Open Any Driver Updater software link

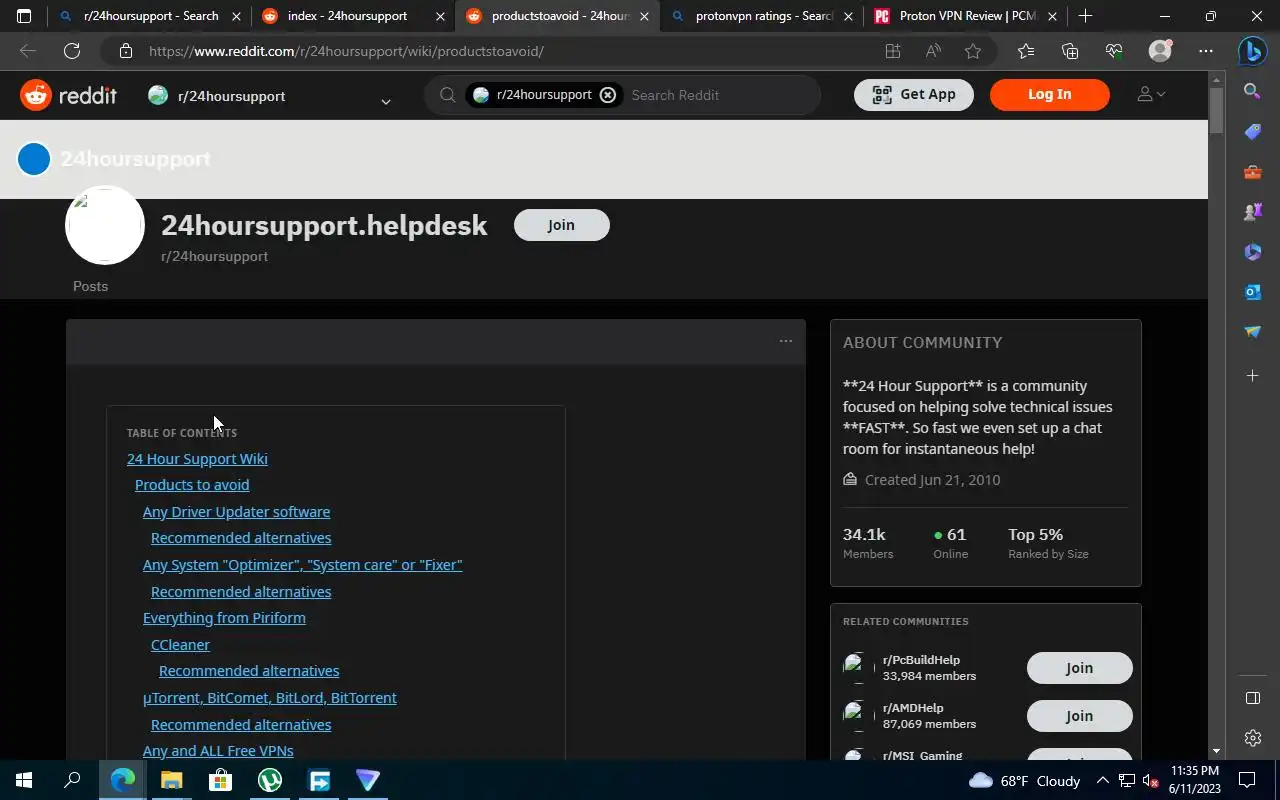pyautogui.click(x=236, y=511)
